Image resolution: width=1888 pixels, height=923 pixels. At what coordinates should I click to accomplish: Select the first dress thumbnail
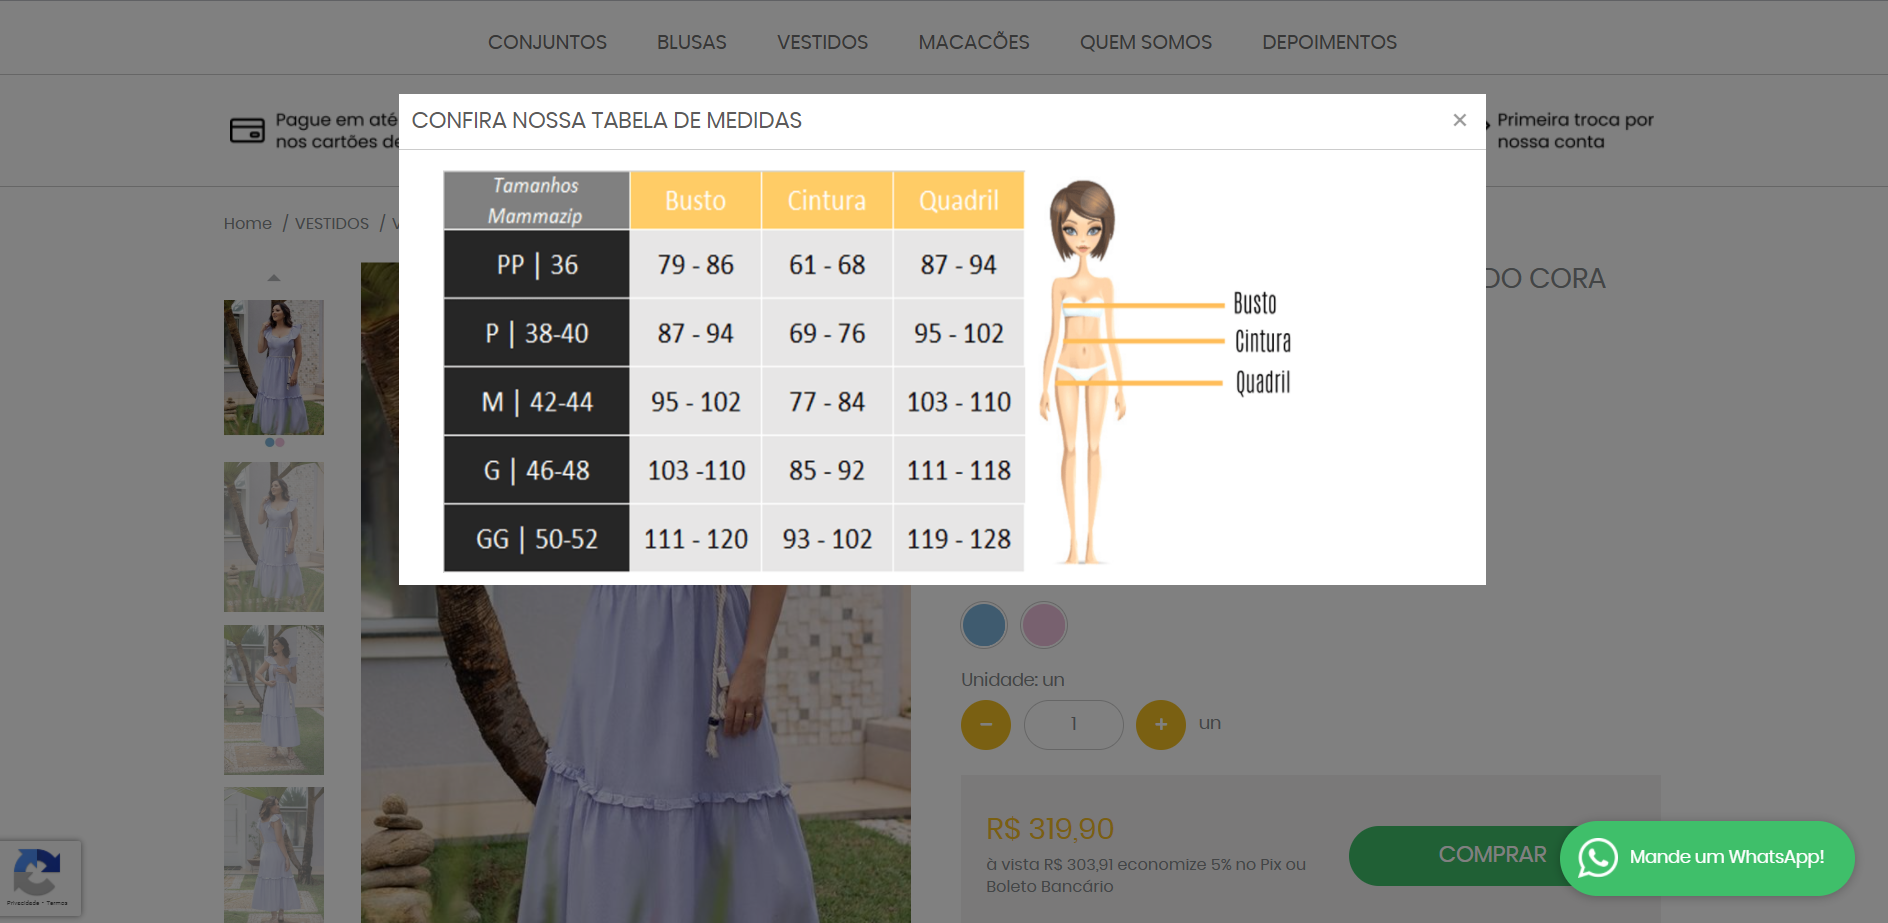(x=273, y=367)
